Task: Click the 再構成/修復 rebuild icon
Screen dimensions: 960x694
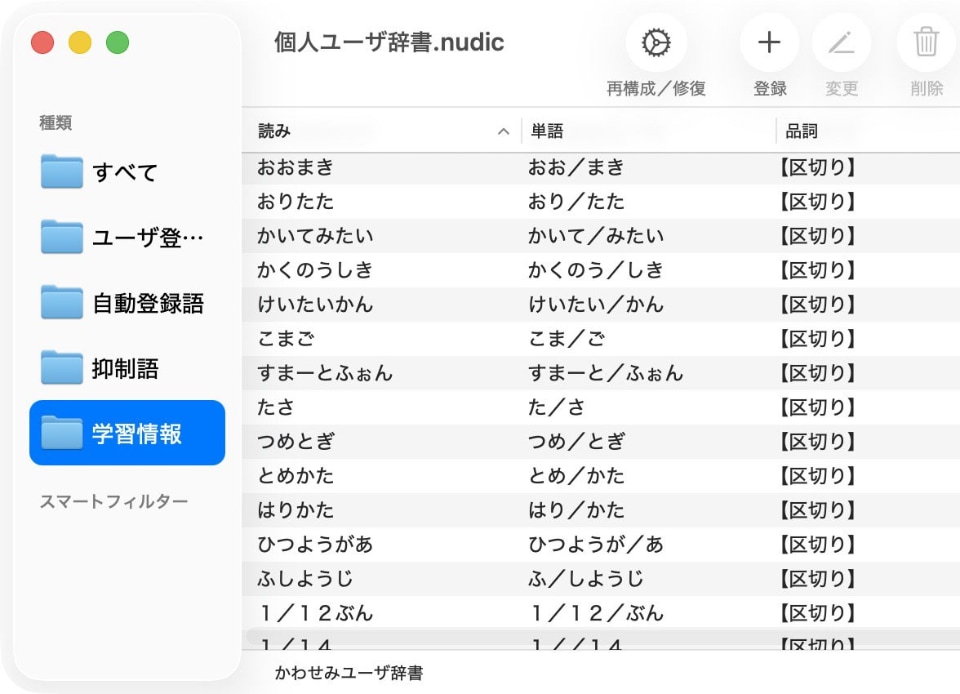Action: 655,43
